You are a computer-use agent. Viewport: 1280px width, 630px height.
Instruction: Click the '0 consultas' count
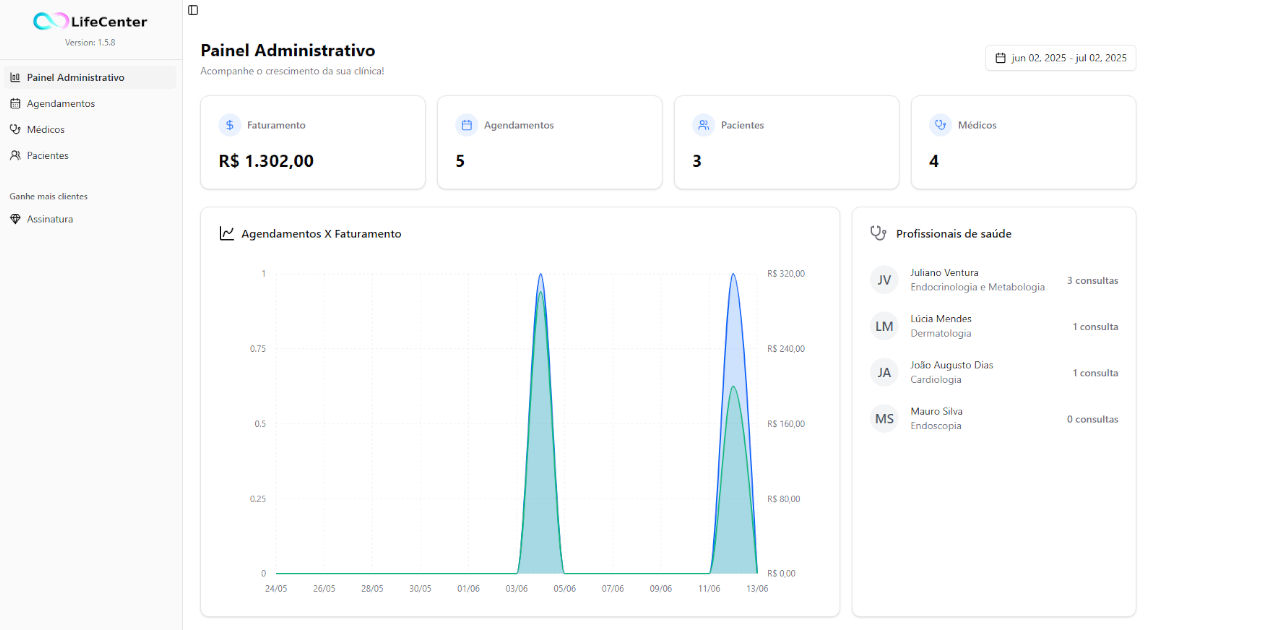pyautogui.click(x=1092, y=419)
